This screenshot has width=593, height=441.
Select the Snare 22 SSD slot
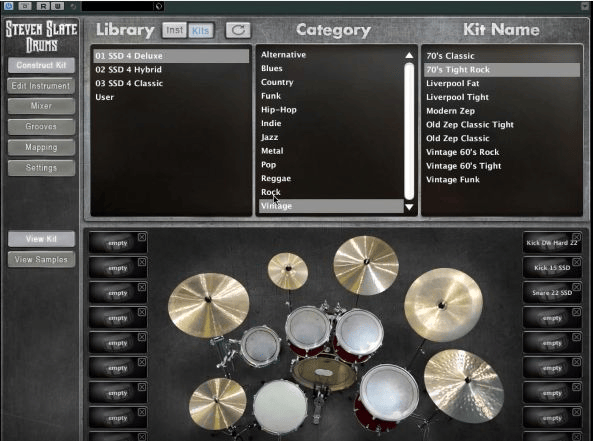(551, 293)
